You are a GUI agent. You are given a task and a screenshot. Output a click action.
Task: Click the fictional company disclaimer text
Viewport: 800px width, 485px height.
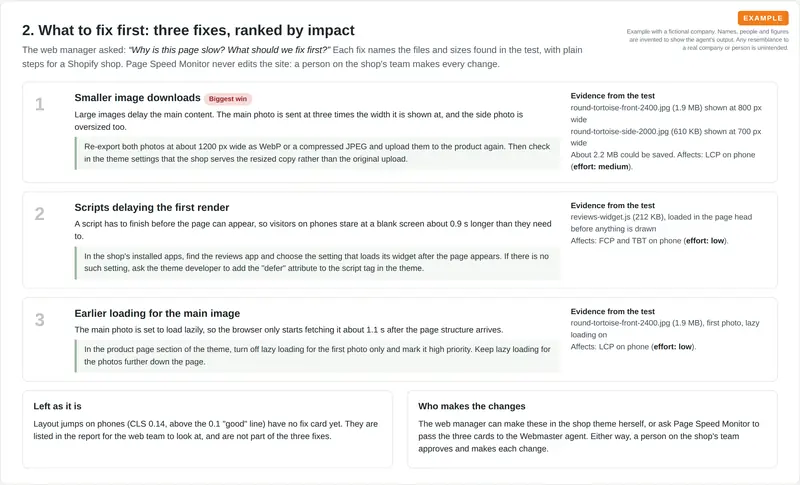tap(708, 40)
